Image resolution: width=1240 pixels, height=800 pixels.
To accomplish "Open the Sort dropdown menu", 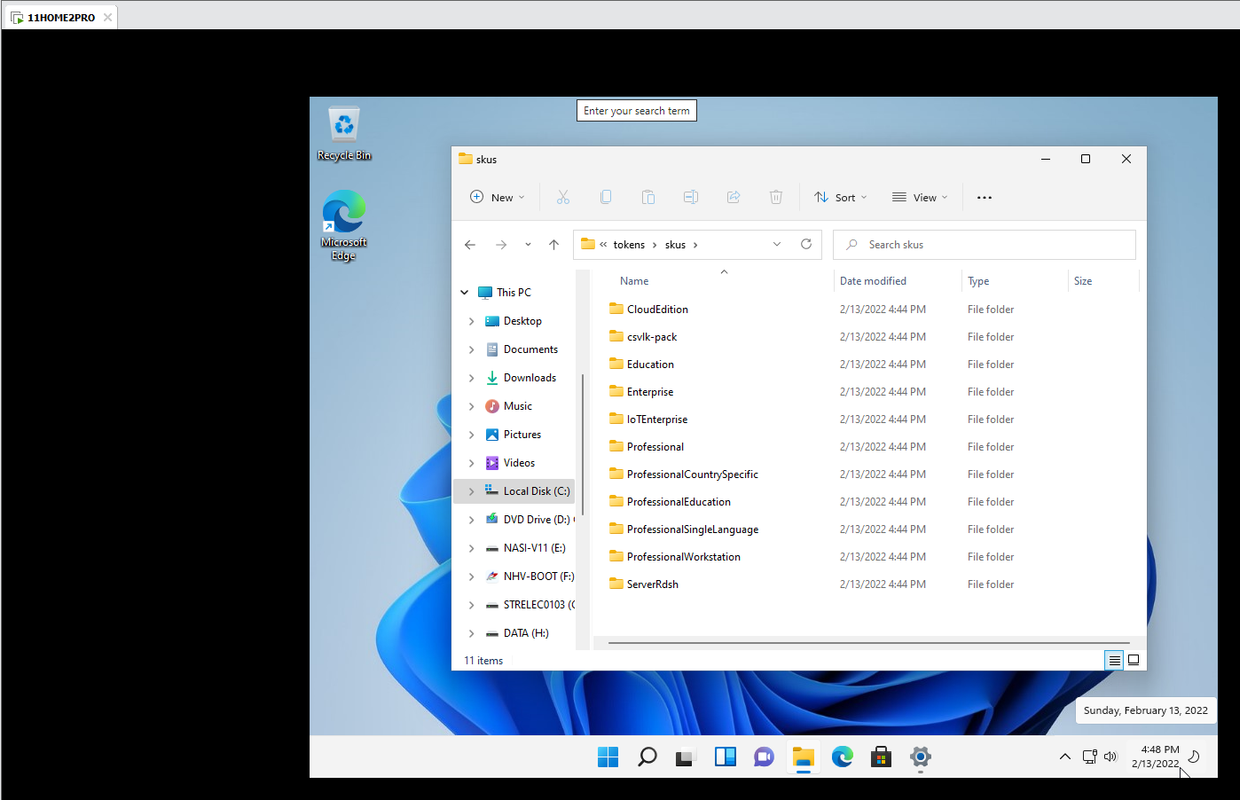I will coord(841,197).
